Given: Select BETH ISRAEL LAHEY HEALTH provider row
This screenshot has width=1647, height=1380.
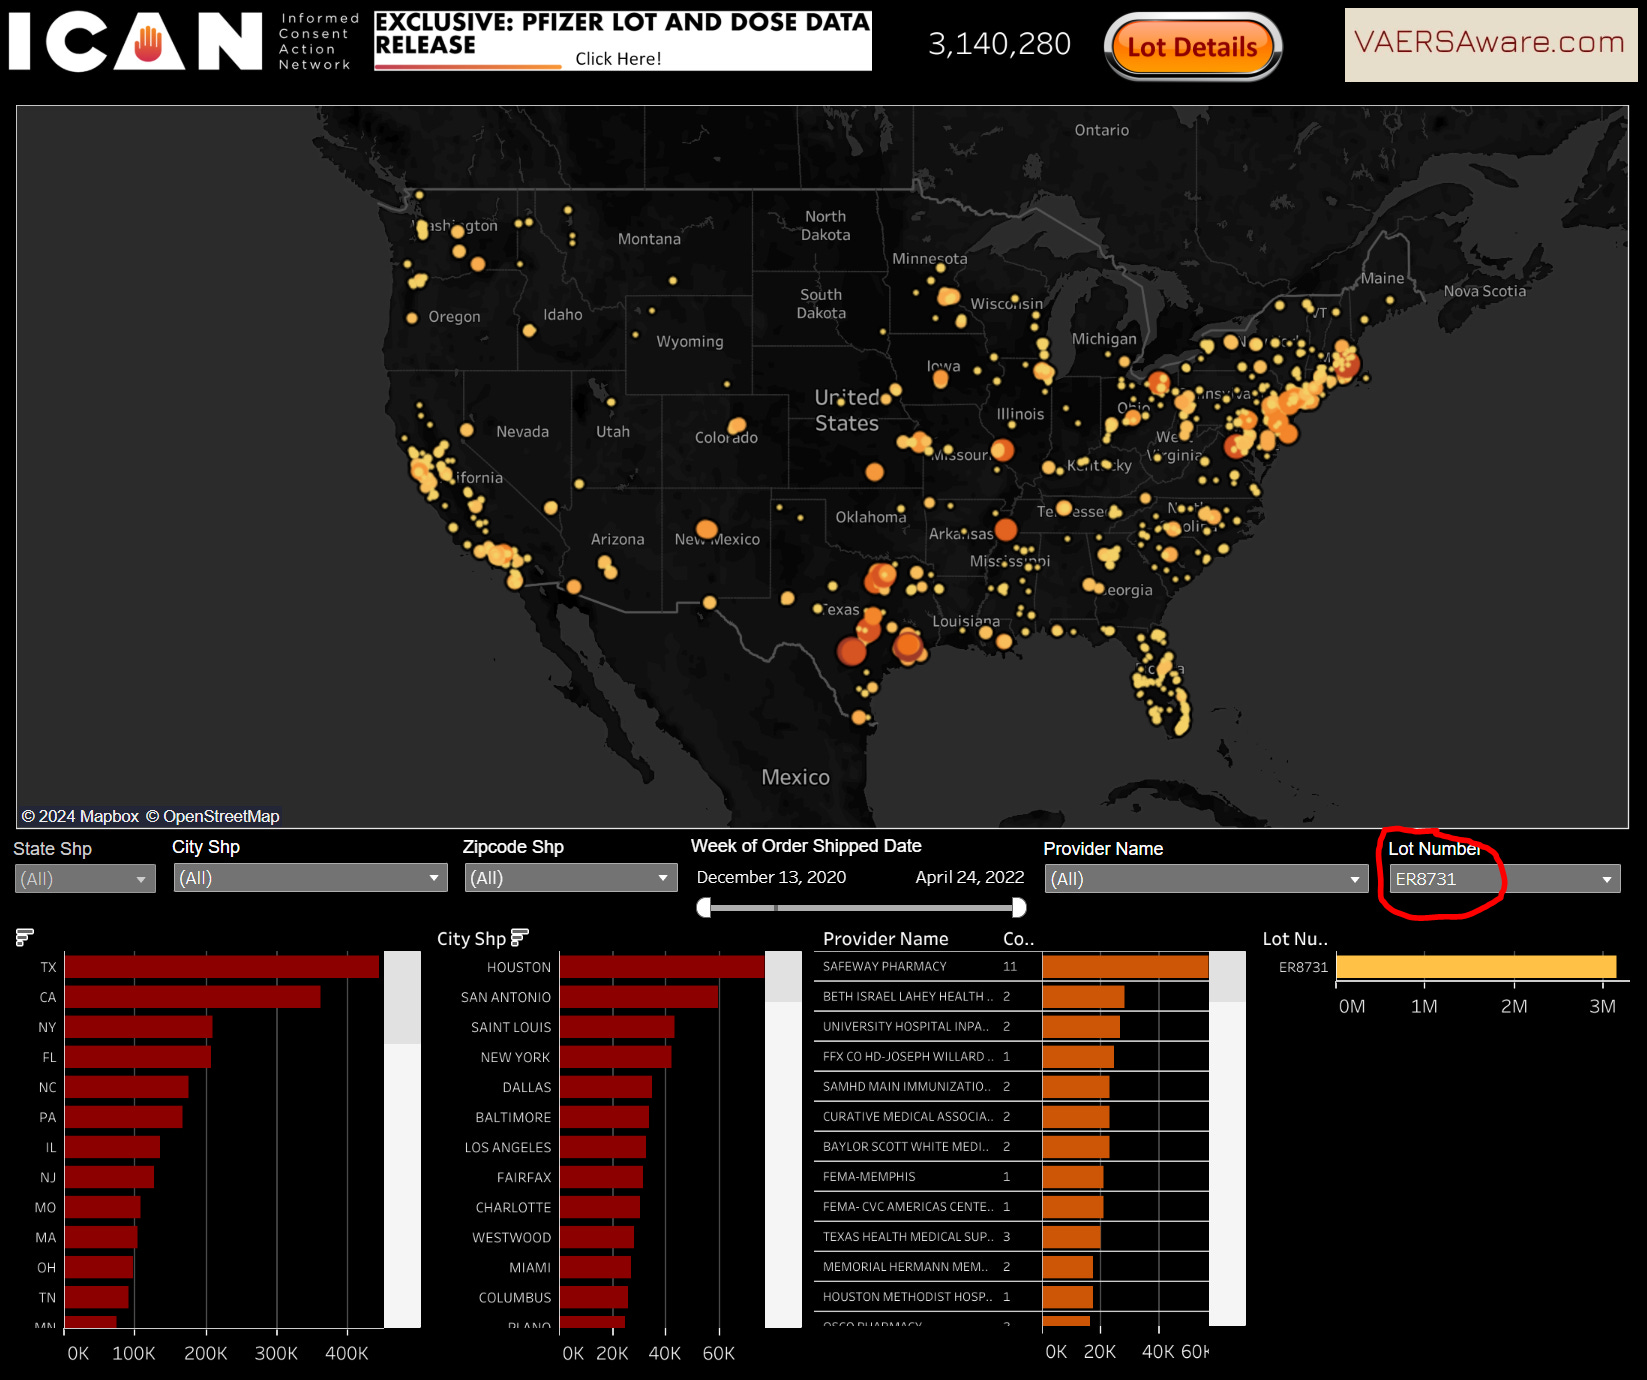Looking at the screenshot, I should pos(1012,996).
